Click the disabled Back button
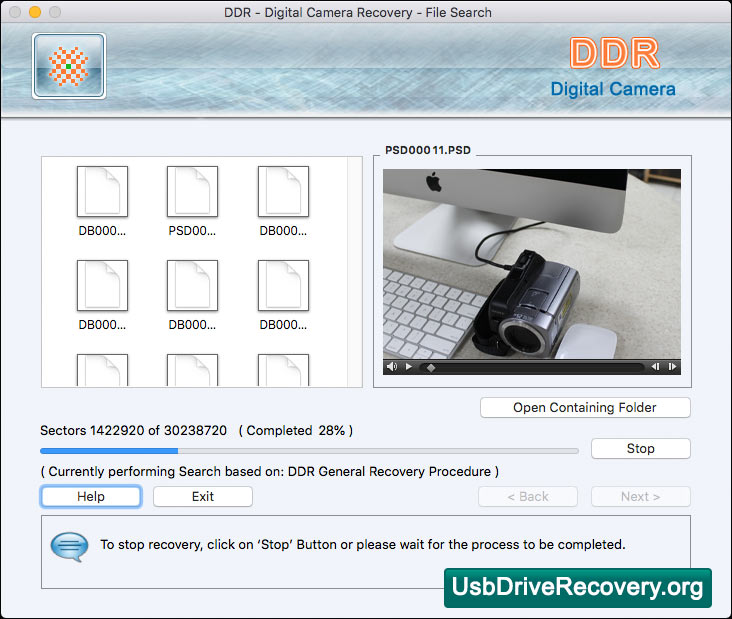This screenshot has height=619, width=732. pyautogui.click(x=528, y=497)
